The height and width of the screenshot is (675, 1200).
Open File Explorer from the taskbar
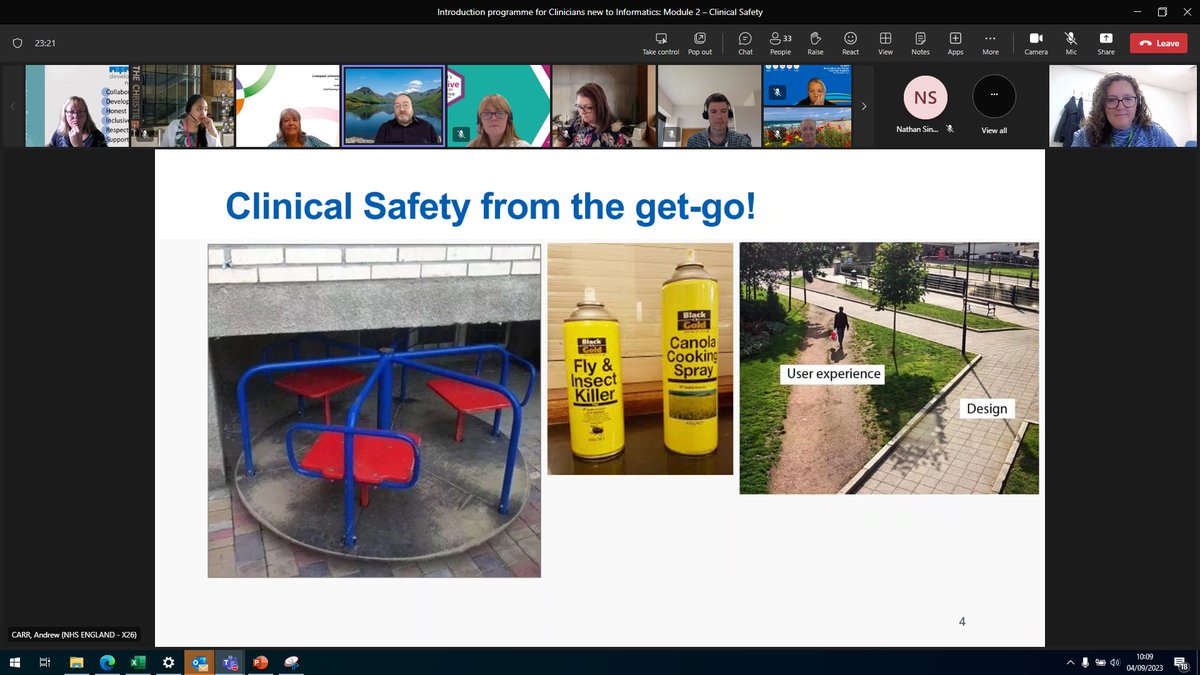(x=76, y=662)
